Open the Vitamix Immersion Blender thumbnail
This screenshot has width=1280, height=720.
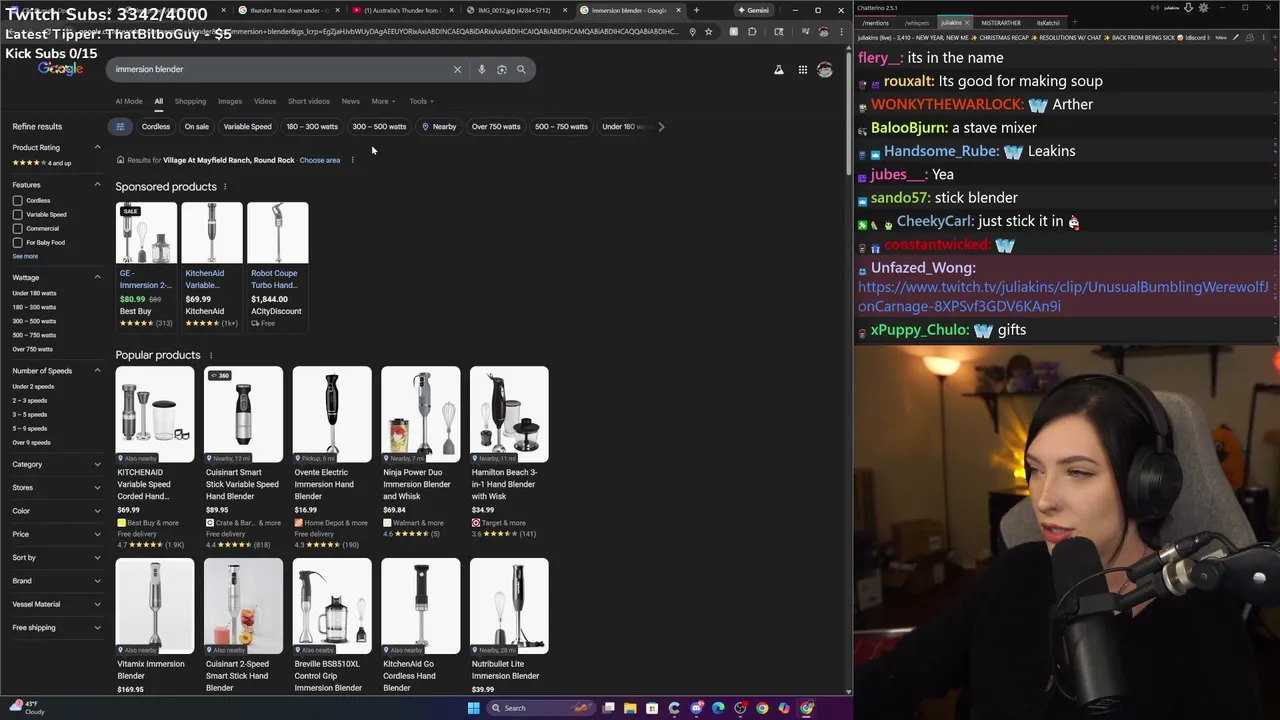[x=155, y=606]
